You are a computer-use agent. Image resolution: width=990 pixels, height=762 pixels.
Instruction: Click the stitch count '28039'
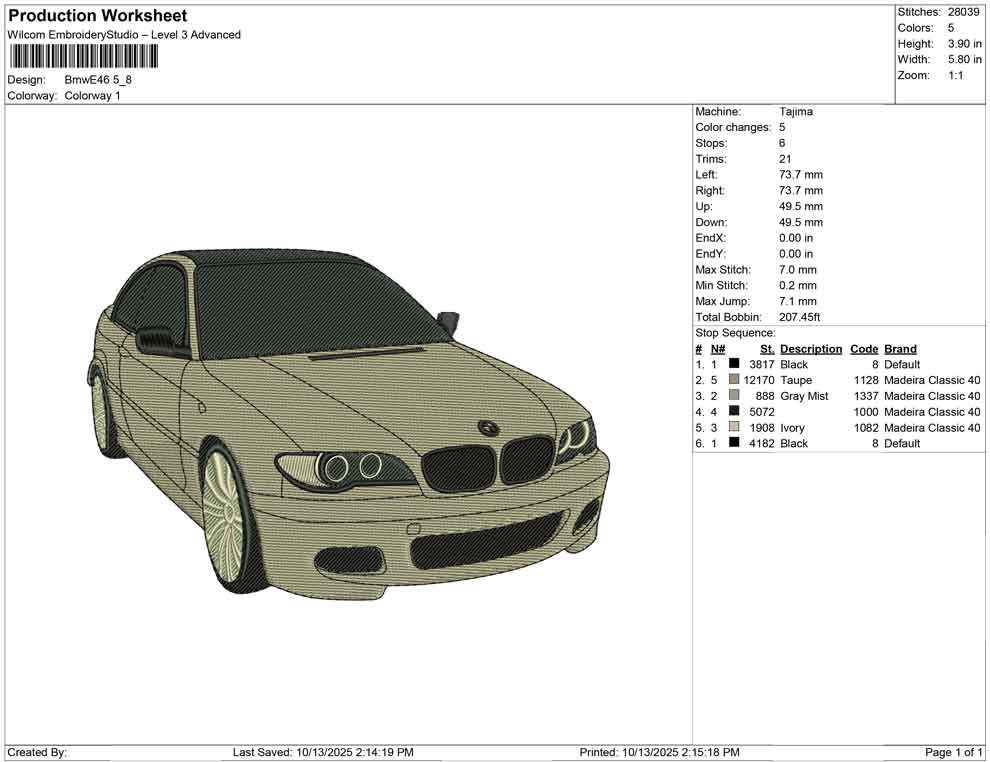(x=963, y=12)
